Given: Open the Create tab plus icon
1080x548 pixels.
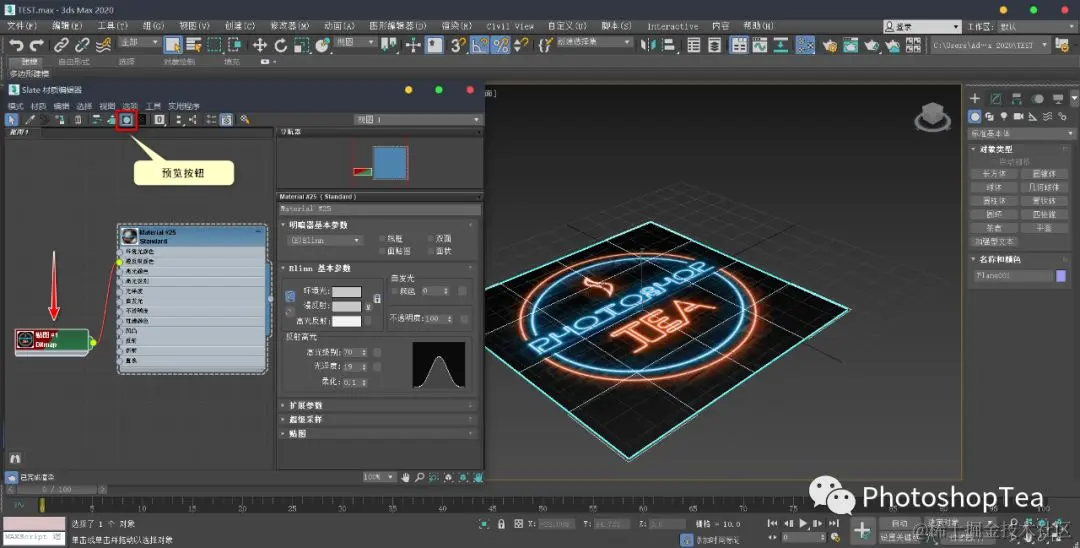Looking at the screenshot, I should (x=975, y=98).
